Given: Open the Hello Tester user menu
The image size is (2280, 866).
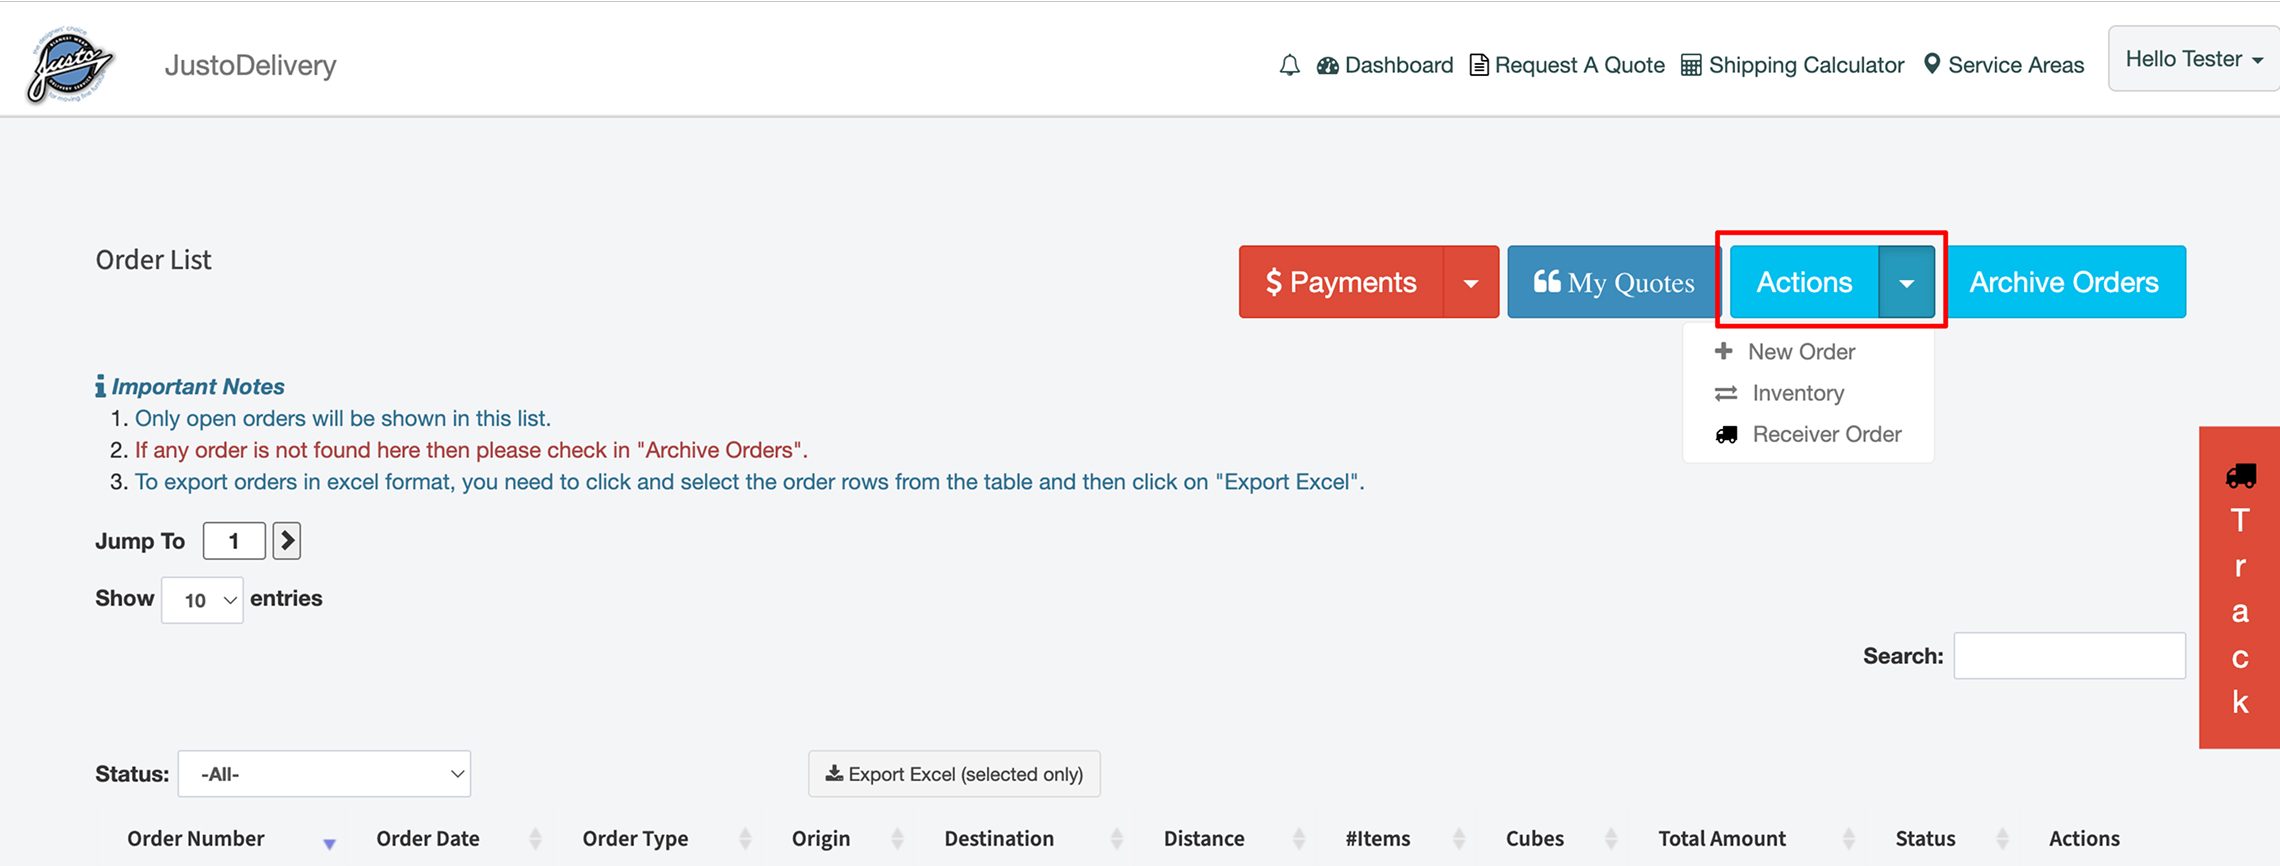Looking at the screenshot, I should pyautogui.click(x=2192, y=59).
